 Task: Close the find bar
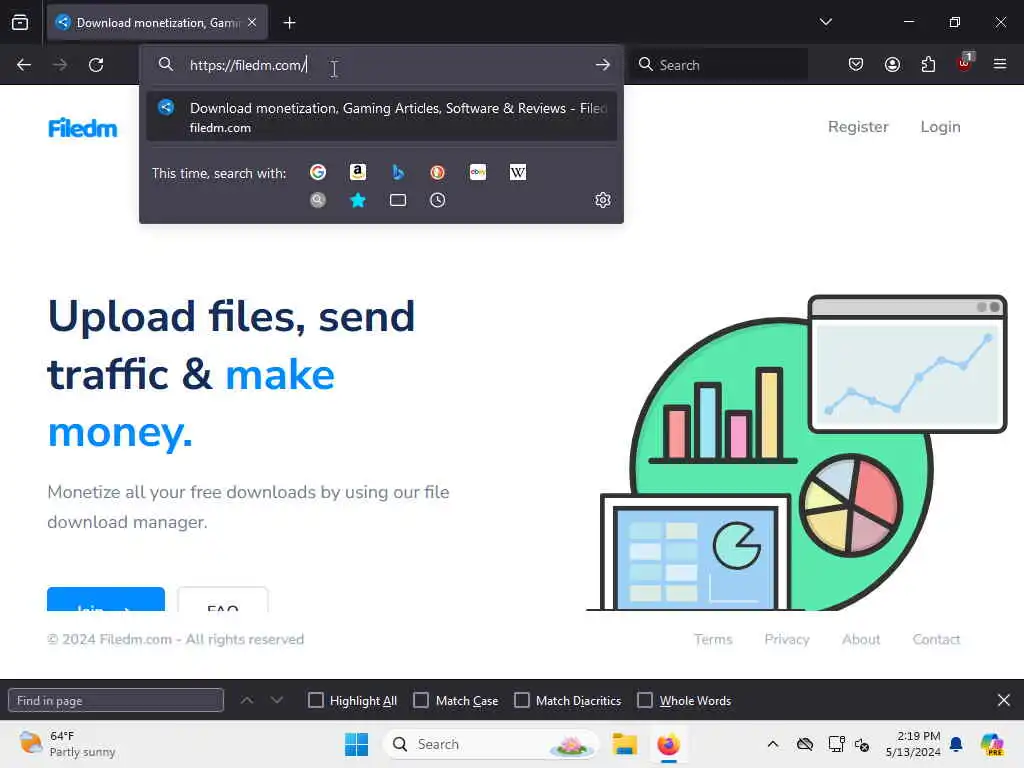tap(1004, 700)
